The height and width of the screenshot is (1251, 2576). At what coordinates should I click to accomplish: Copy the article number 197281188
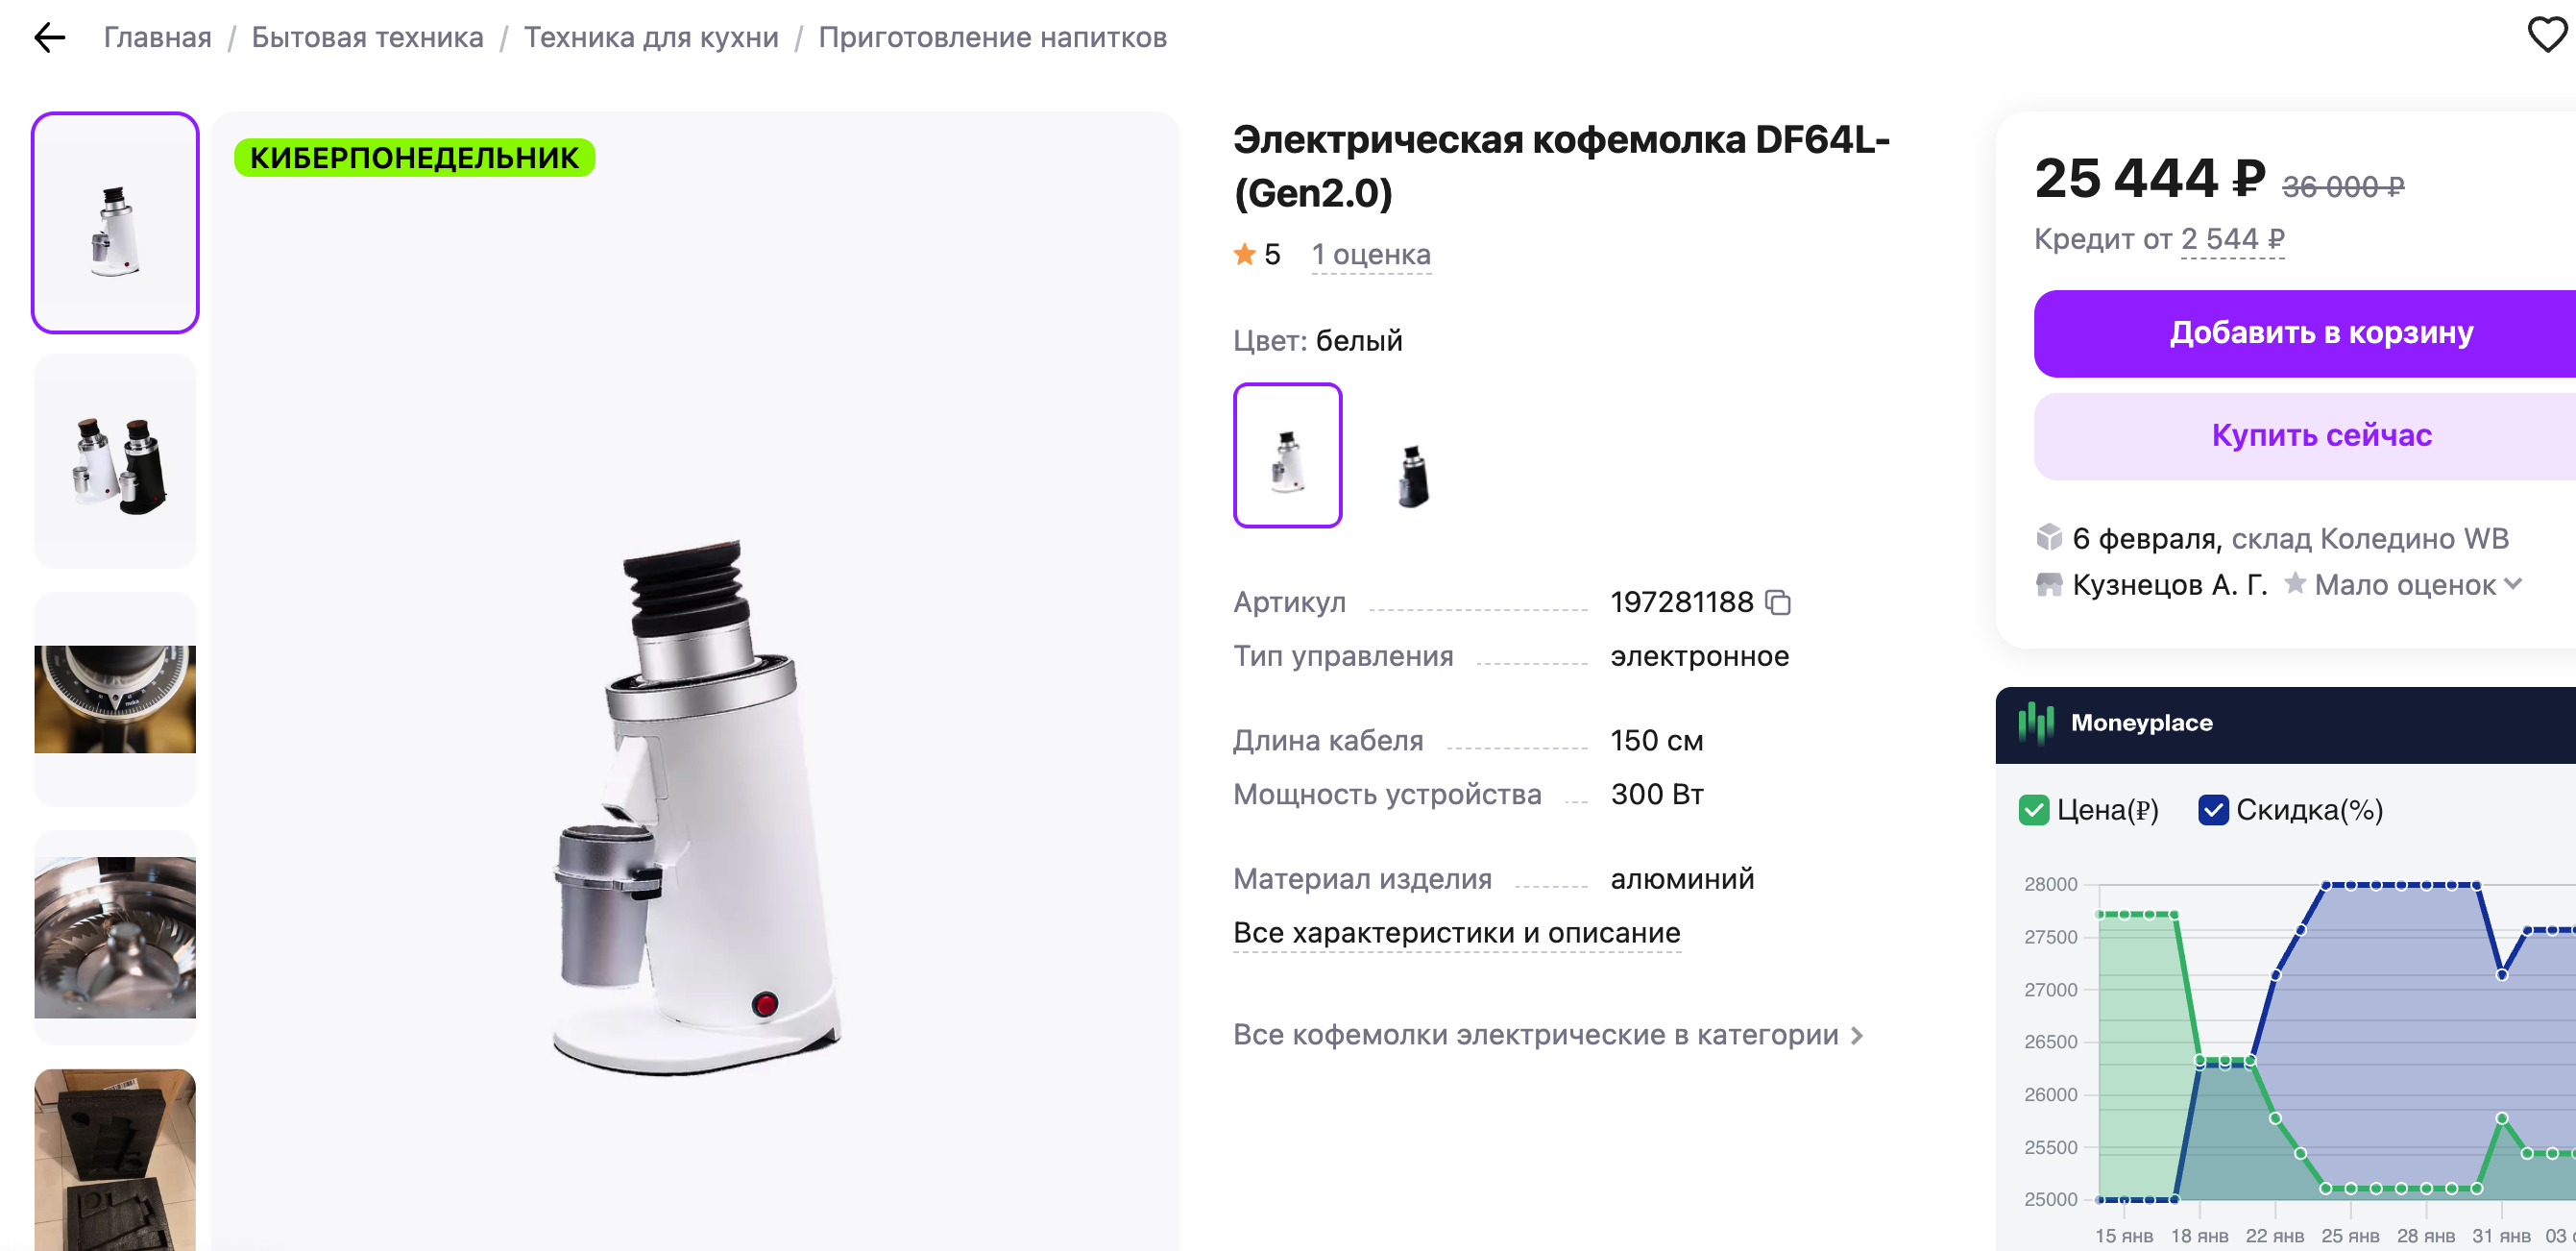coord(1778,602)
